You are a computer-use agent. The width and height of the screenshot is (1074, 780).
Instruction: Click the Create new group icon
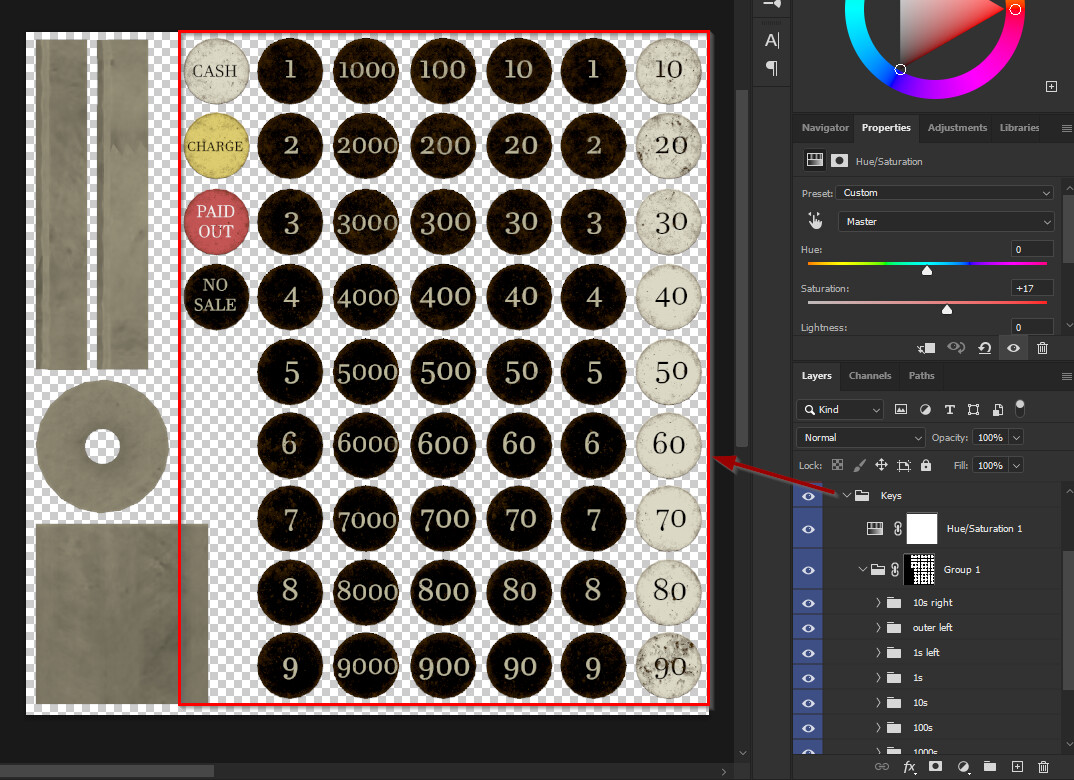click(990, 767)
